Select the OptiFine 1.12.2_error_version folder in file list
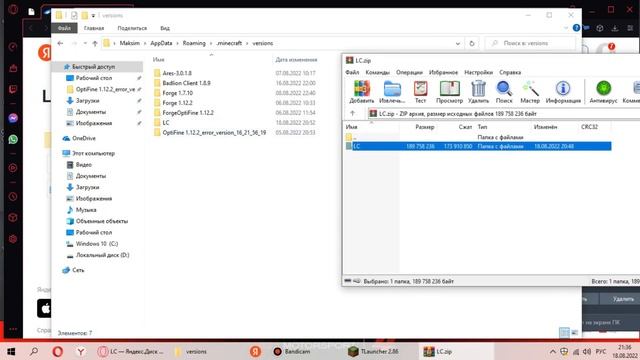 (x=214, y=133)
